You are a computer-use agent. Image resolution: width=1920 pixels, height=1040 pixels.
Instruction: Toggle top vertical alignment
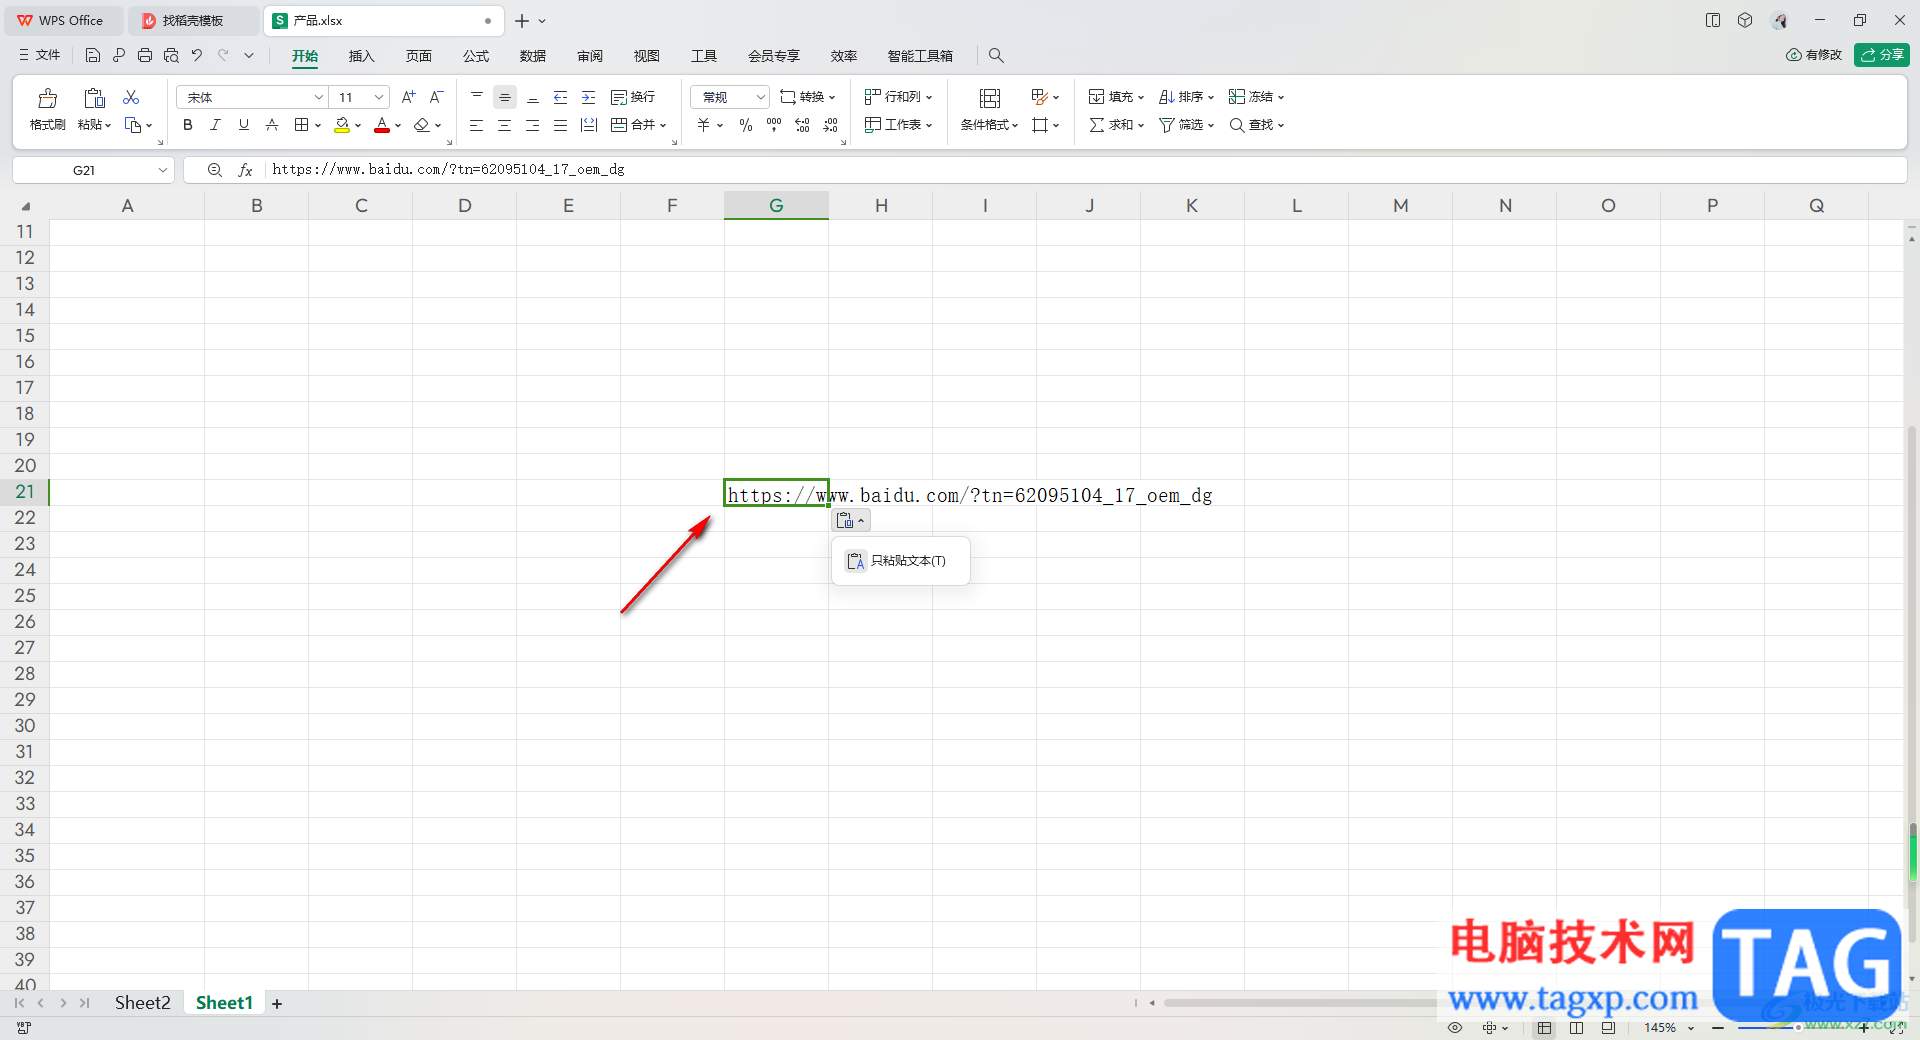point(477,97)
